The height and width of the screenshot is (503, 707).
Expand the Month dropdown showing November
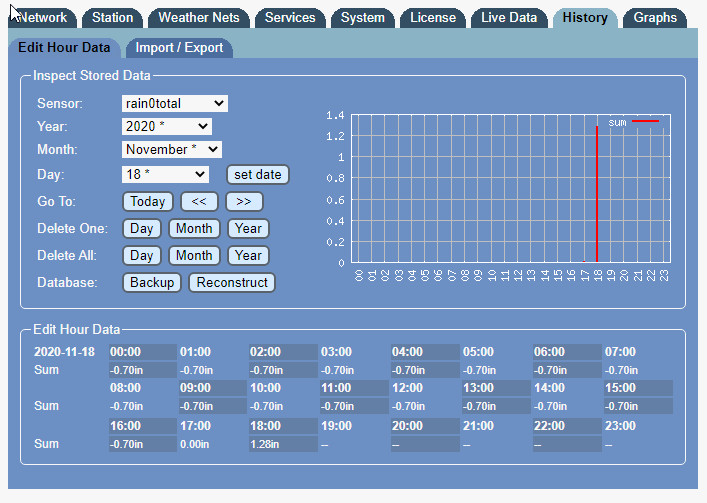[171, 150]
